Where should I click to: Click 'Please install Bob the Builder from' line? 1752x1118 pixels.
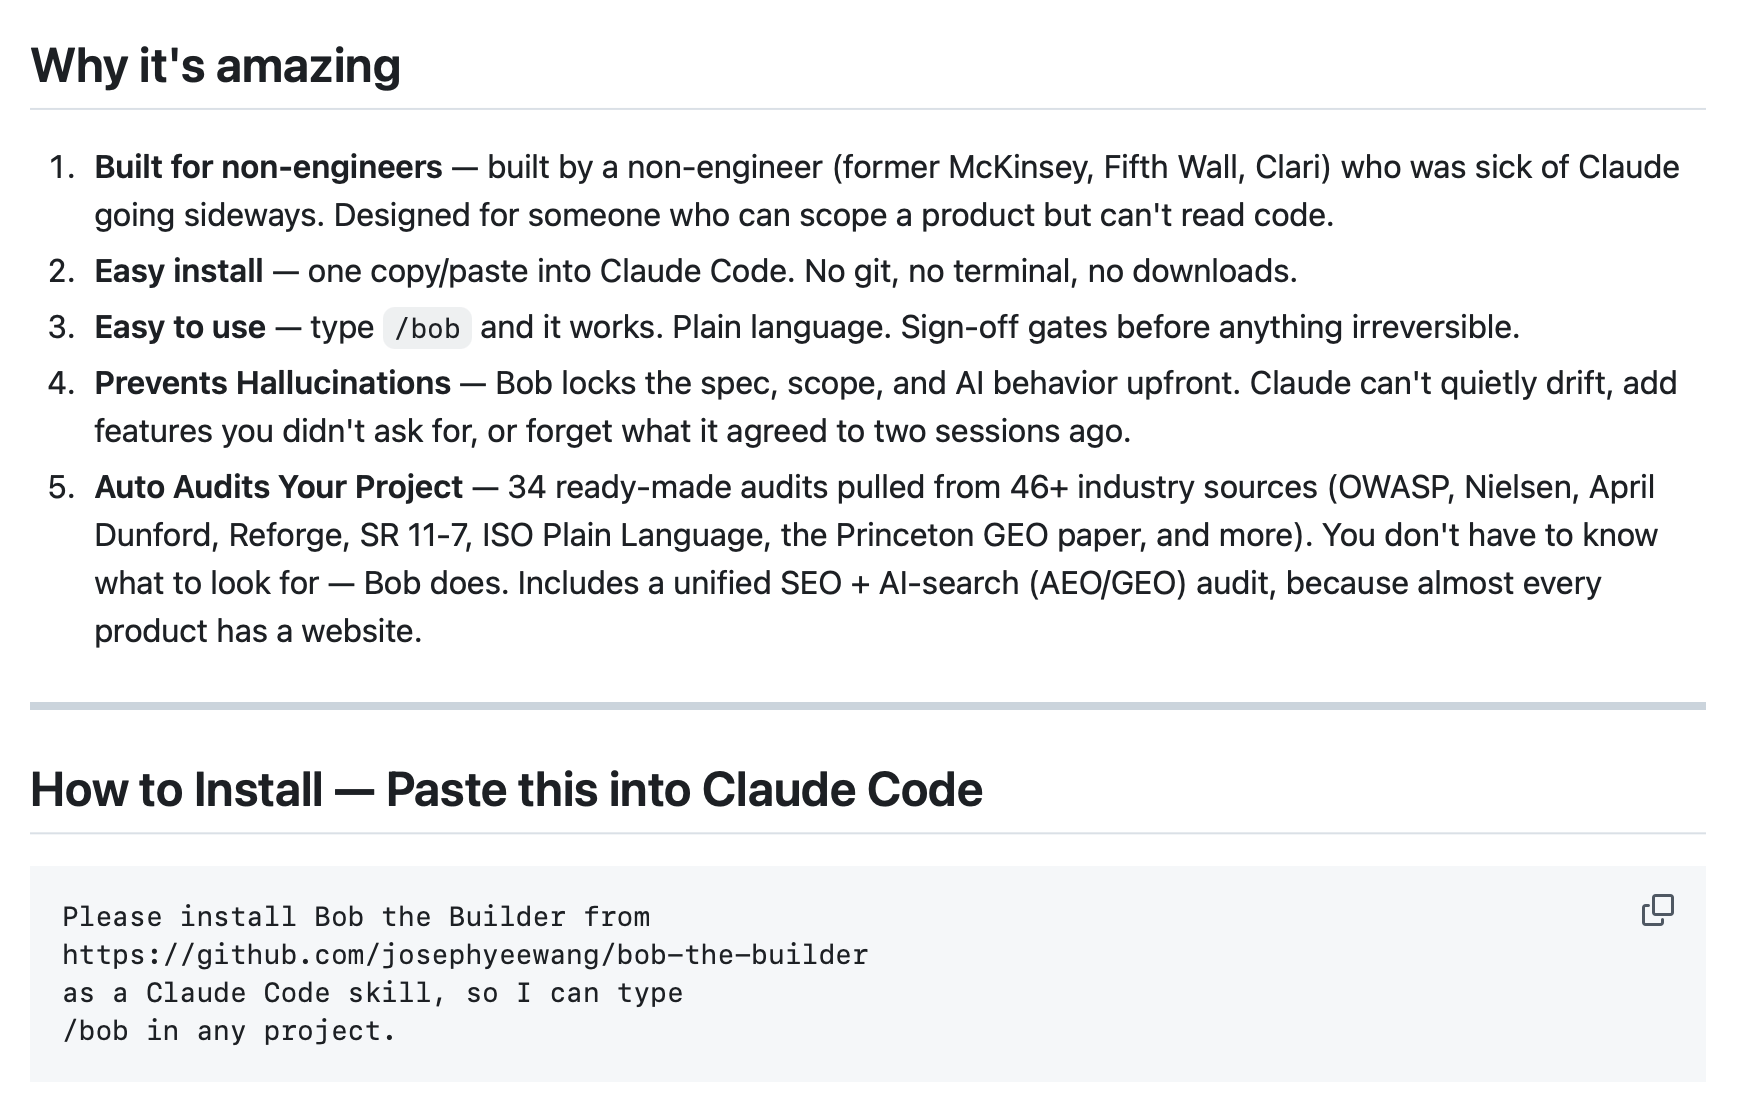(356, 917)
